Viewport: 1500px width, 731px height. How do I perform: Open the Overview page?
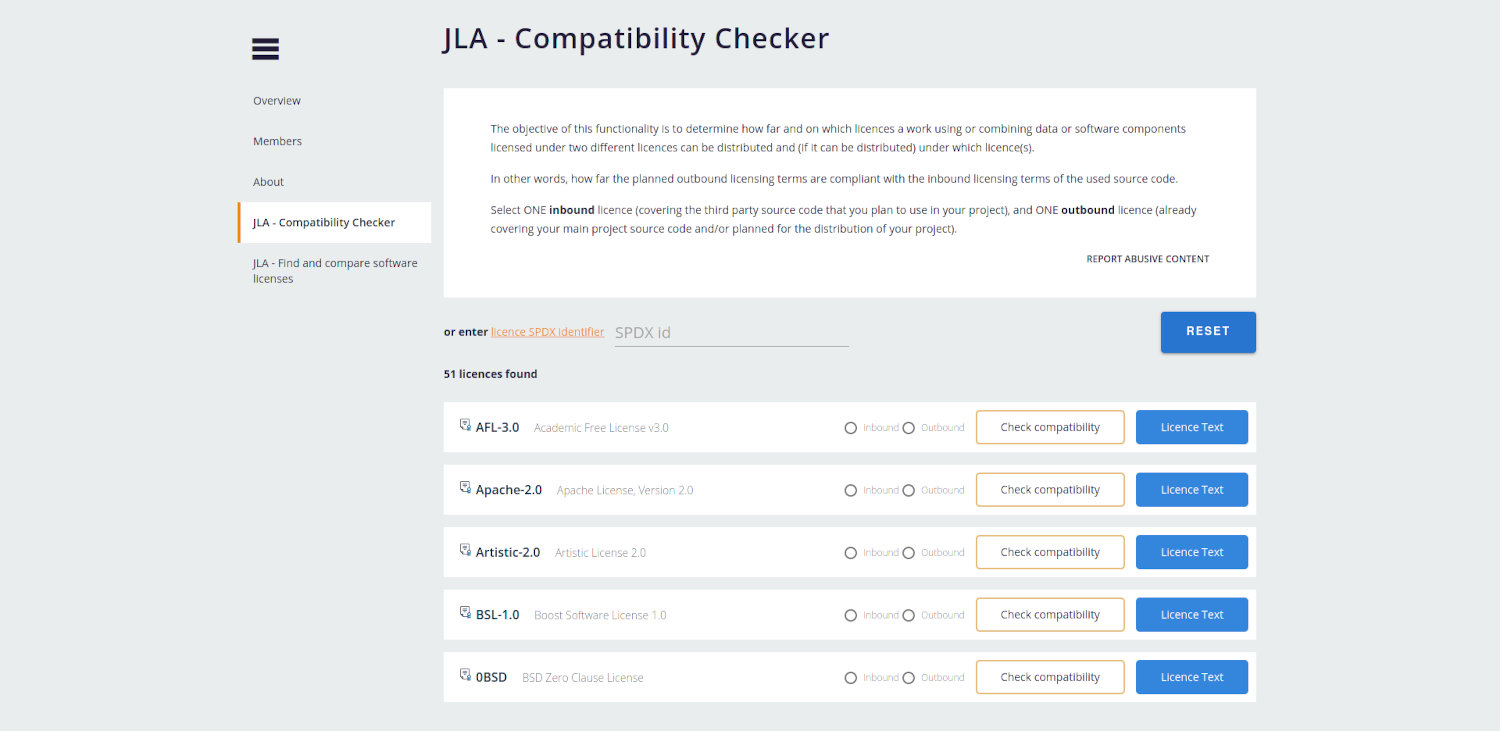click(276, 100)
